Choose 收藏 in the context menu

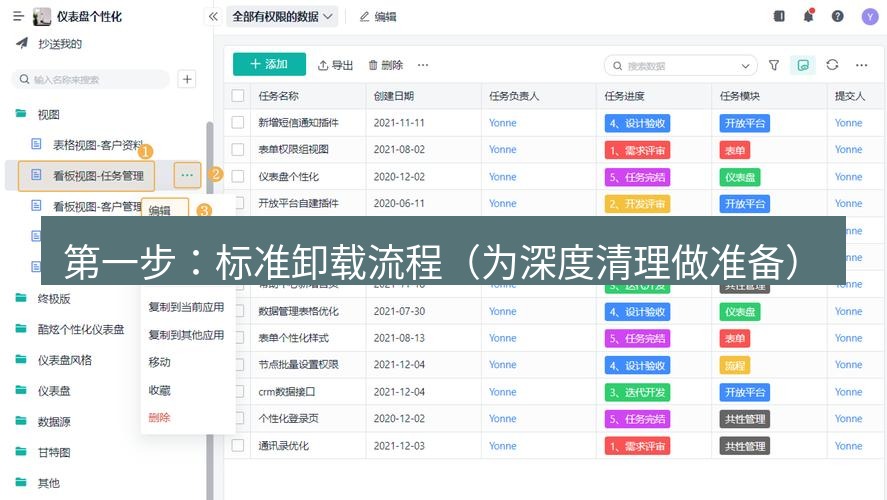pos(160,390)
